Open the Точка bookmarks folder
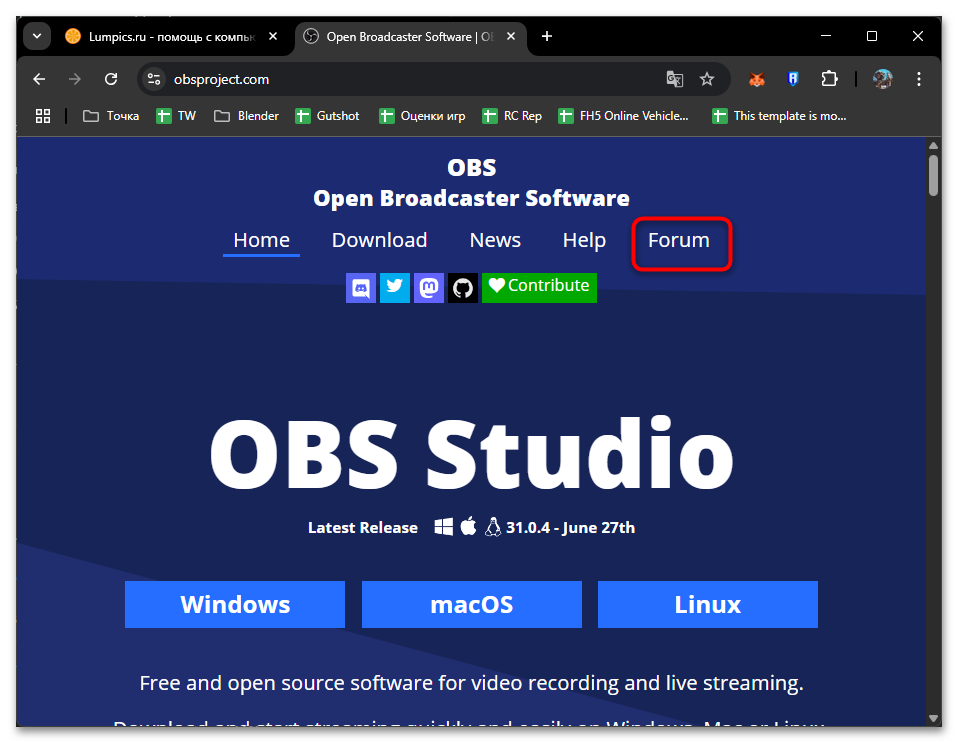The width and height of the screenshot is (958, 743). (109, 115)
